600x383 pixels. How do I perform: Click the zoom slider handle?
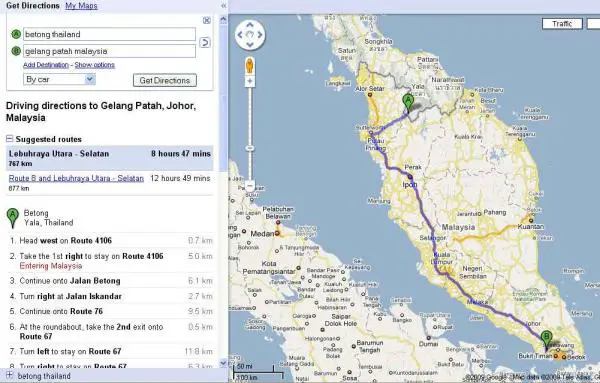[x=250, y=148]
